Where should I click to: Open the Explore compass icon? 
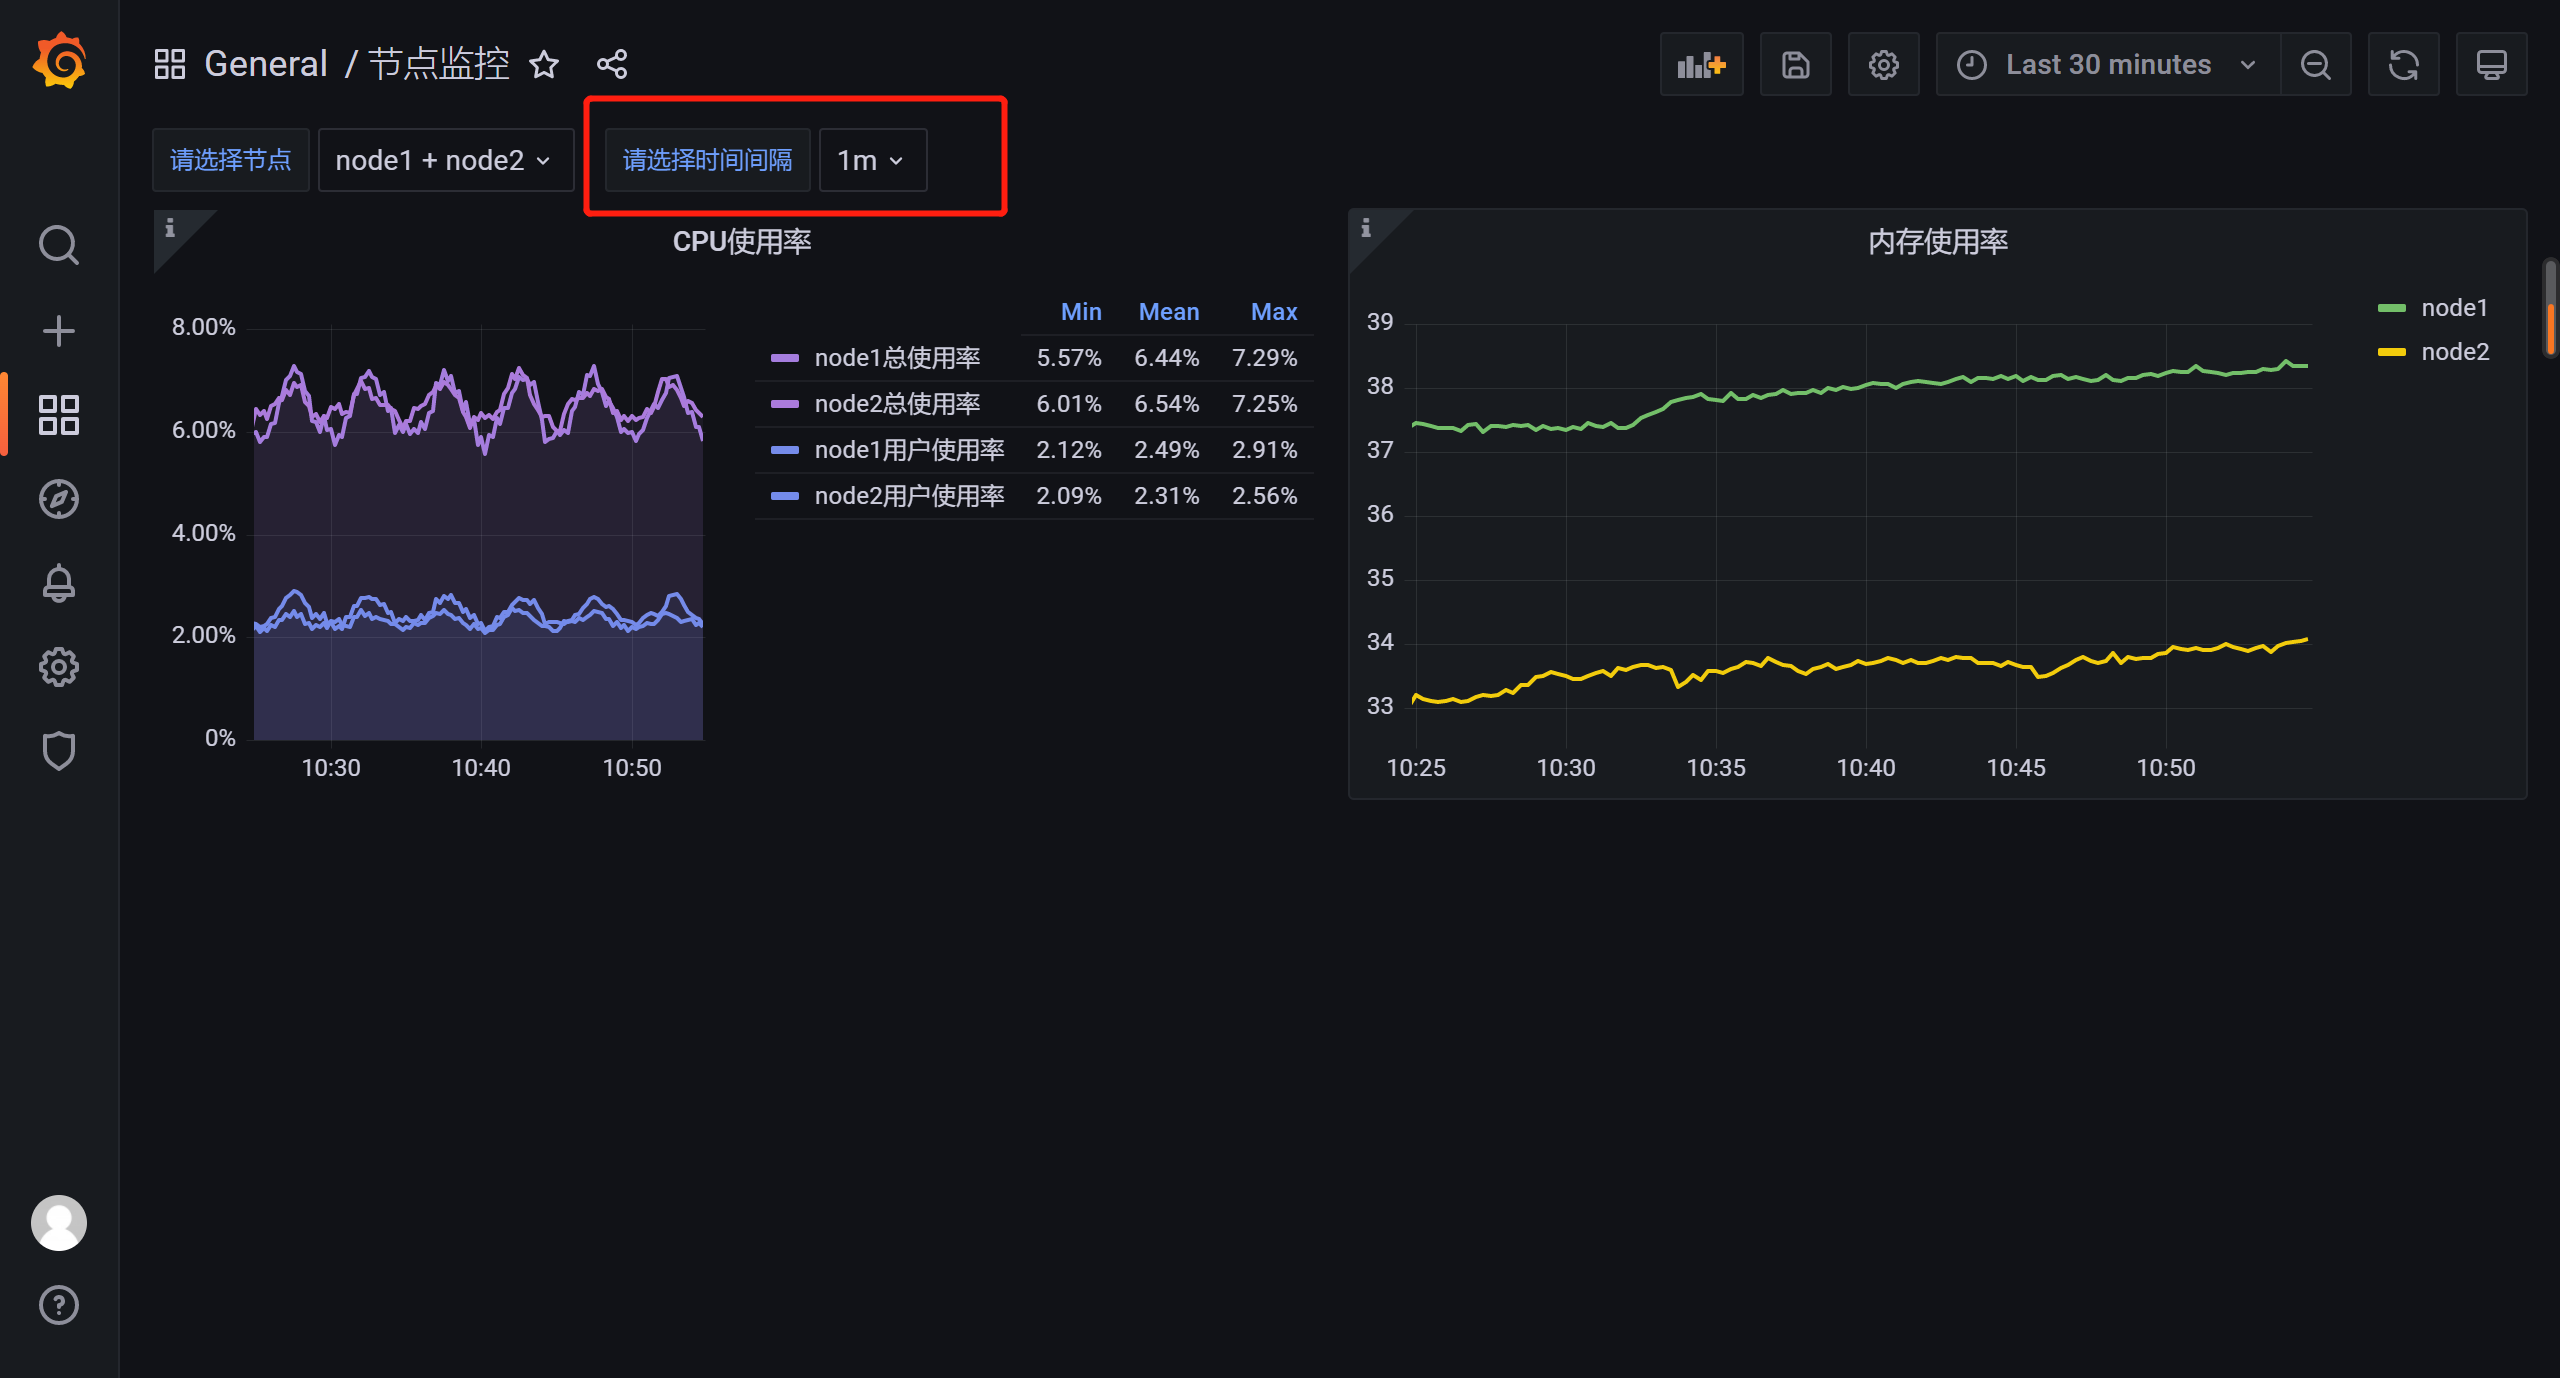pos(58,499)
